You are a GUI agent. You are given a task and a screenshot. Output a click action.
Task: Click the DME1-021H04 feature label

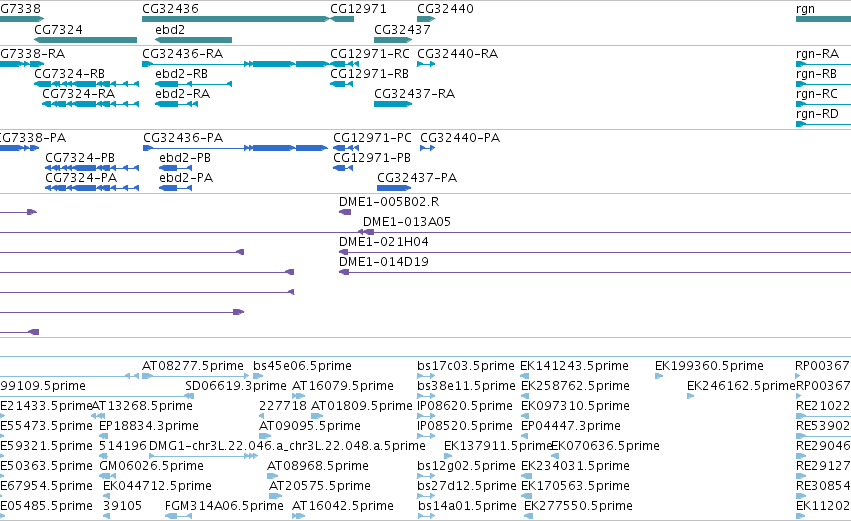[x=384, y=242]
